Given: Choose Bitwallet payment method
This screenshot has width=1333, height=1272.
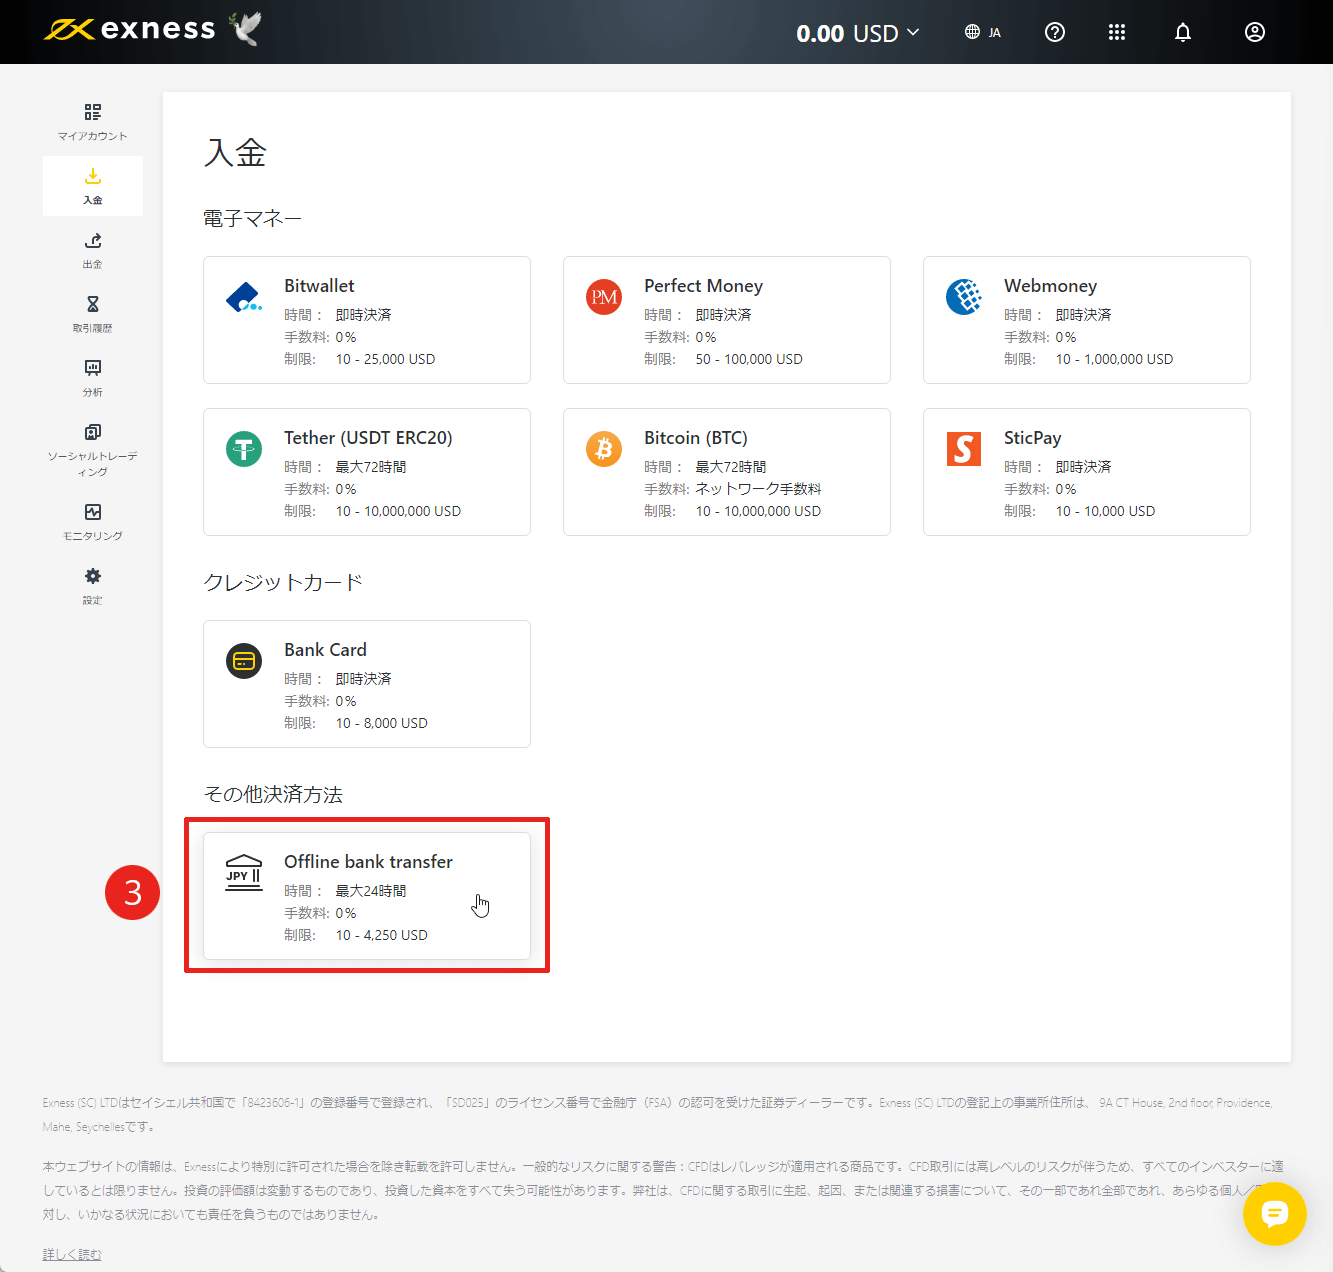Looking at the screenshot, I should 367,320.
